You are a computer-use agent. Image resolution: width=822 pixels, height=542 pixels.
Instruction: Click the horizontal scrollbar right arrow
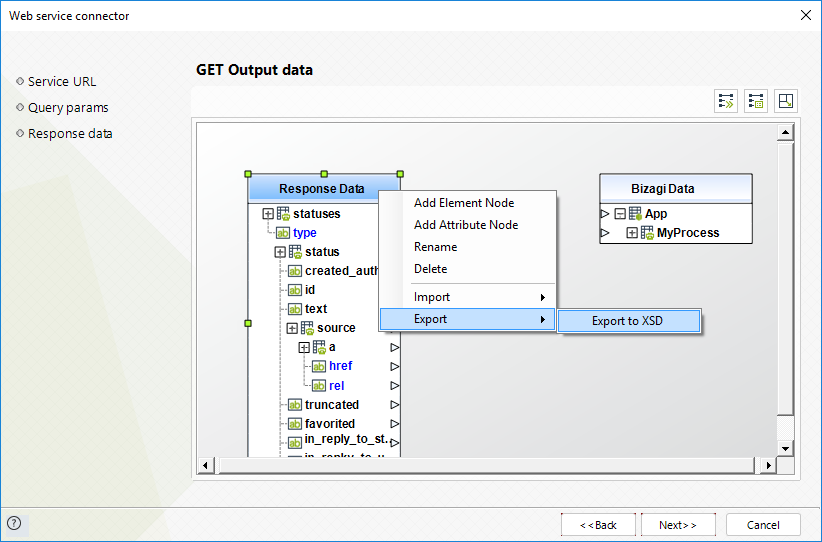[769, 465]
